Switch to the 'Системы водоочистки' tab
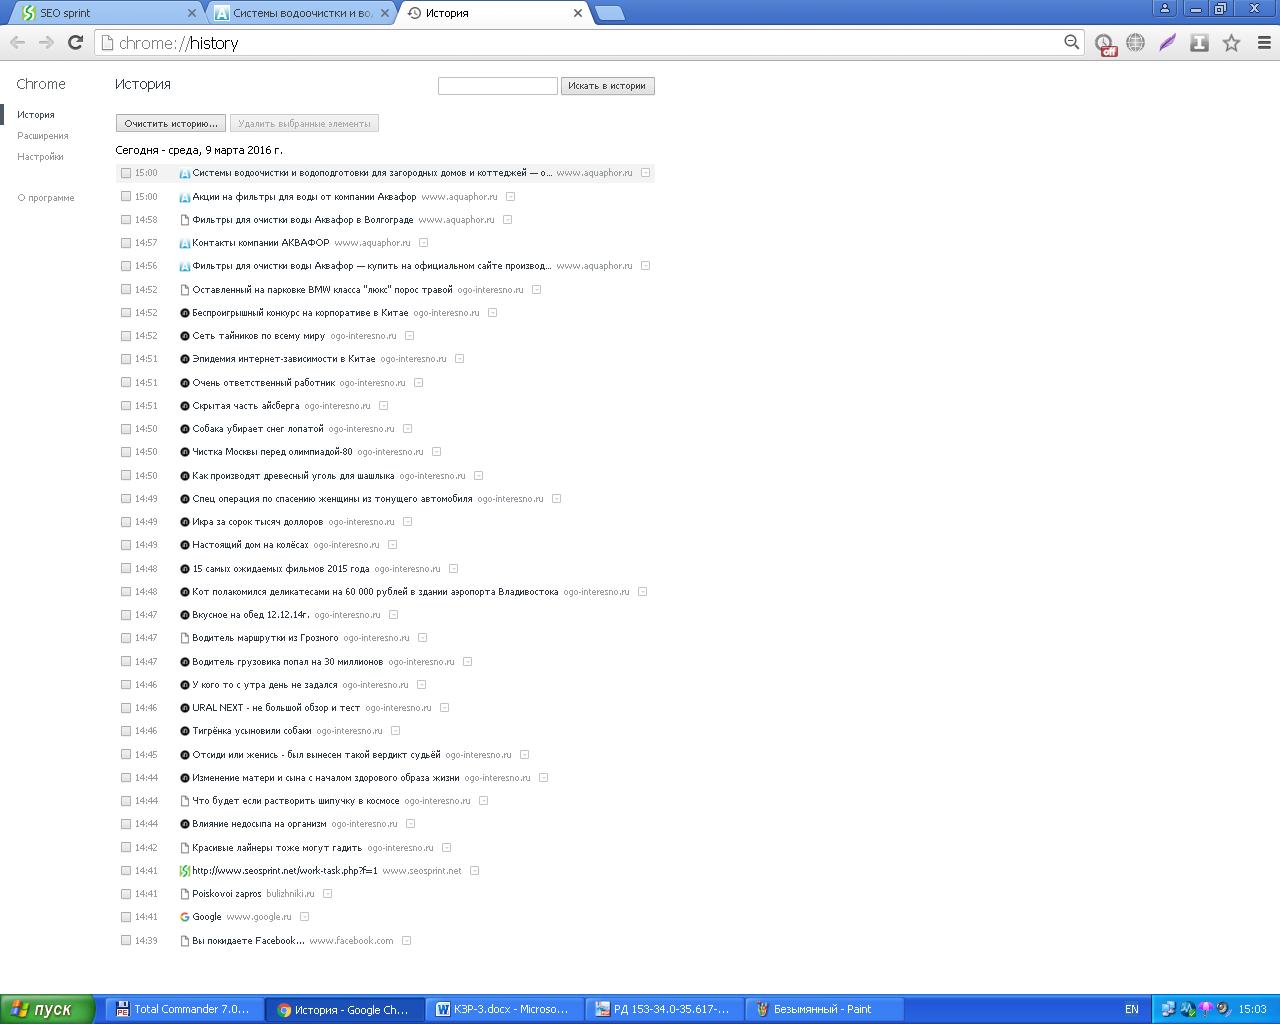Viewport: 1280px width, 1024px height. pyautogui.click(x=301, y=13)
